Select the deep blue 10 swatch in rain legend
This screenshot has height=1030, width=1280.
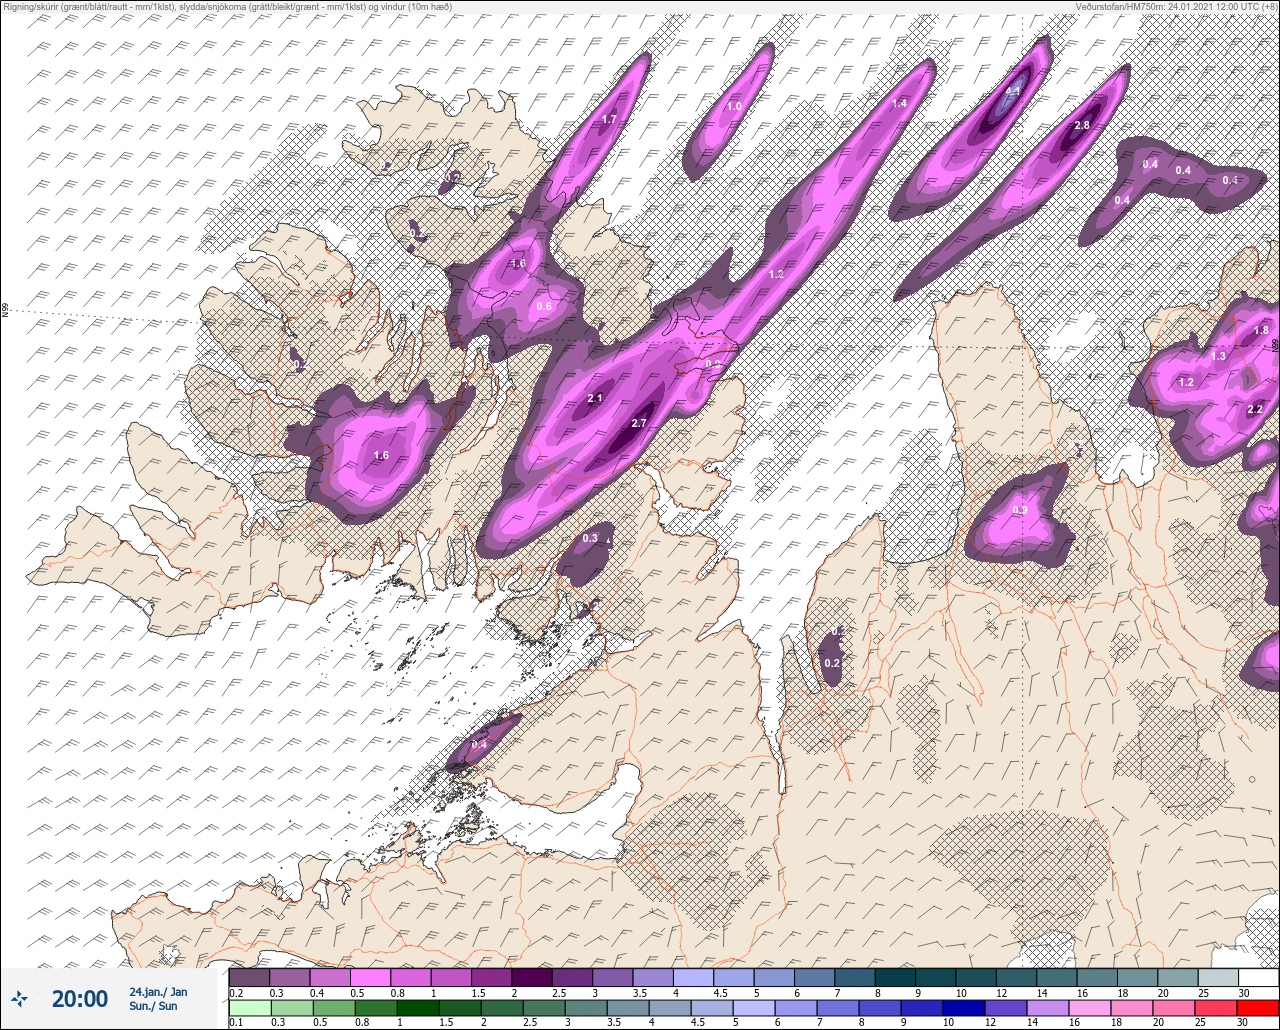(964, 1008)
